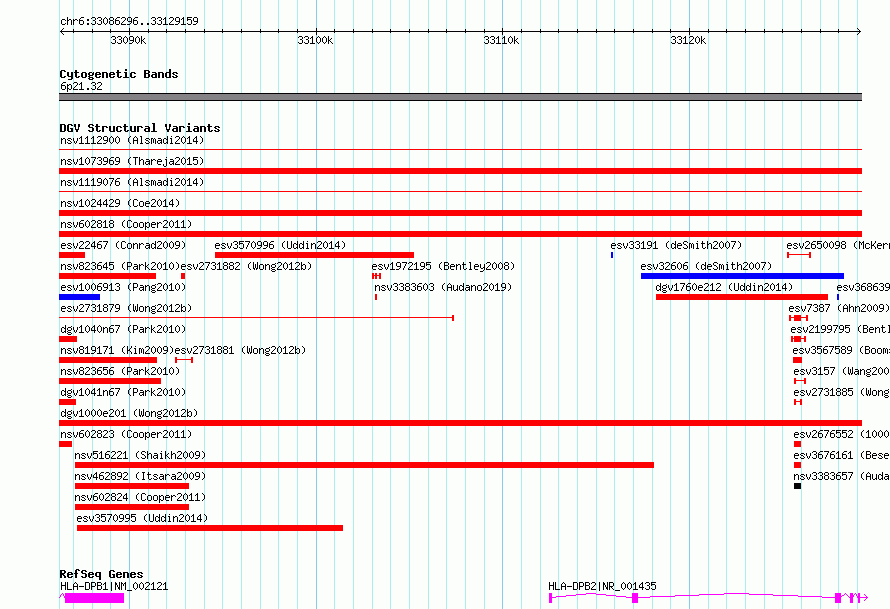Click the esv368639 variant label
890x609 pixels.
tap(863, 287)
